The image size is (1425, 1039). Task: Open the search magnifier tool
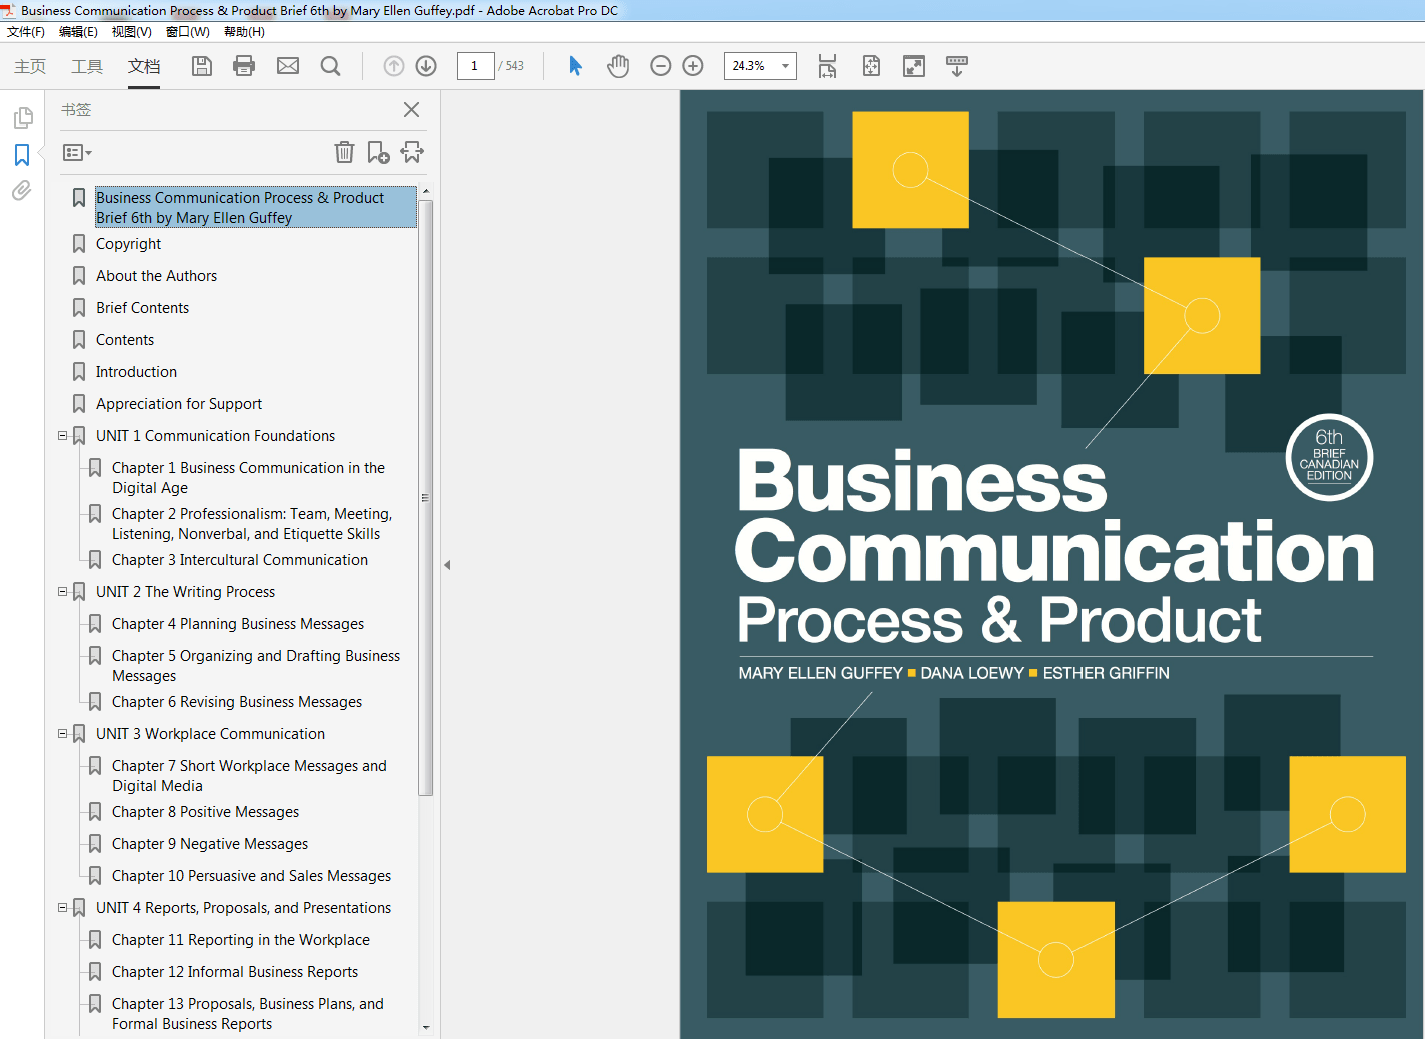click(330, 66)
